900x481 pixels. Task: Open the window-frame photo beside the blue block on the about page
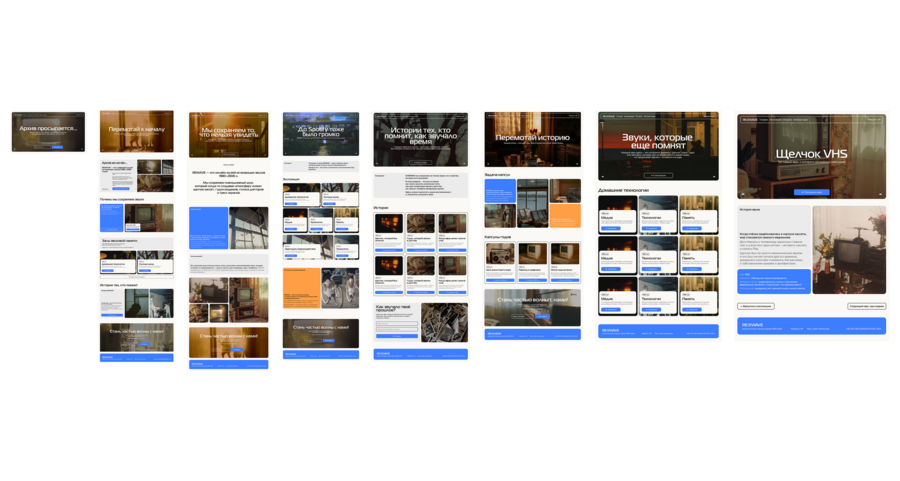pyautogui.click(x=249, y=228)
